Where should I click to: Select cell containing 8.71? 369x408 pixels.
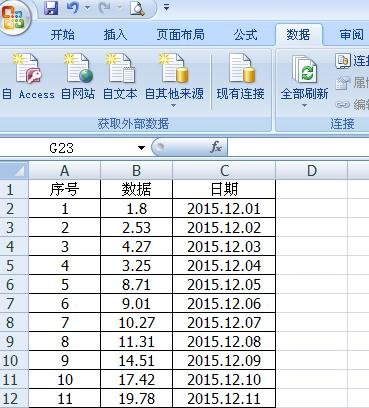(x=136, y=285)
